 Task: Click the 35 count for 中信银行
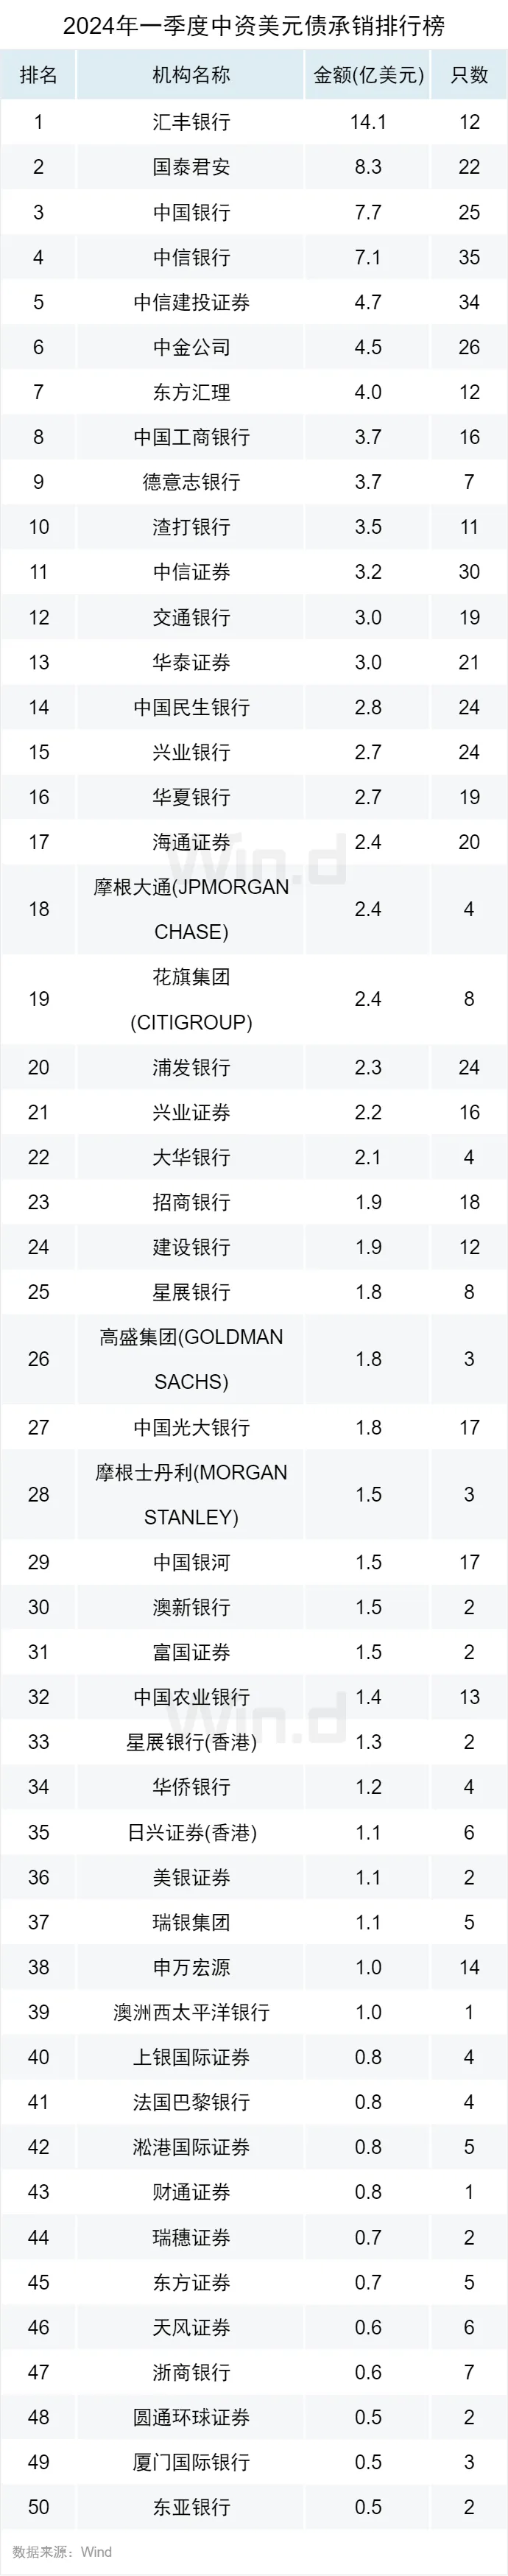(469, 257)
